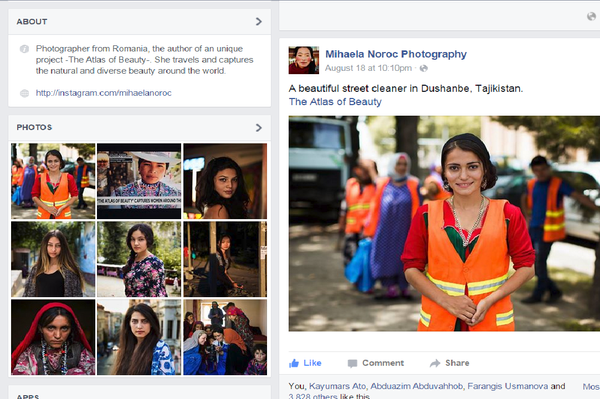Open the August 18 post timestamp
The image size is (600, 399).
coord(368,68)
